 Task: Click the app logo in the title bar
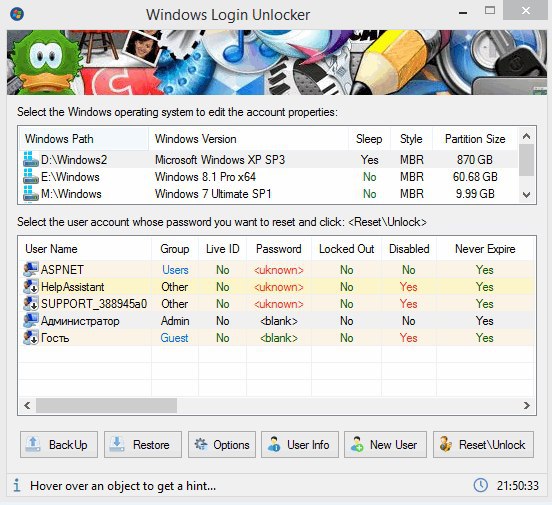[17, 14]
